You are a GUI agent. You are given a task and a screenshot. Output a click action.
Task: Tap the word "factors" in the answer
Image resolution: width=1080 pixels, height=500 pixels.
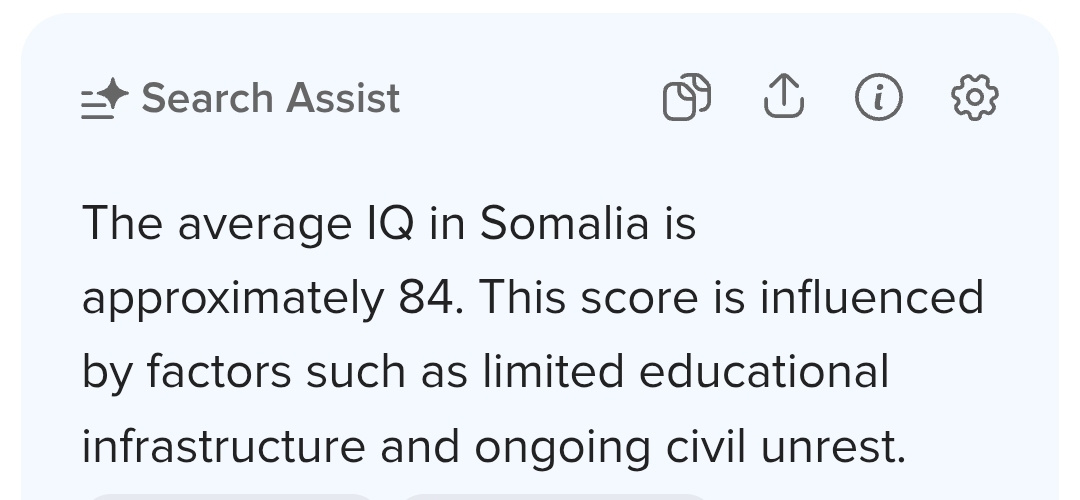[220, 371]
